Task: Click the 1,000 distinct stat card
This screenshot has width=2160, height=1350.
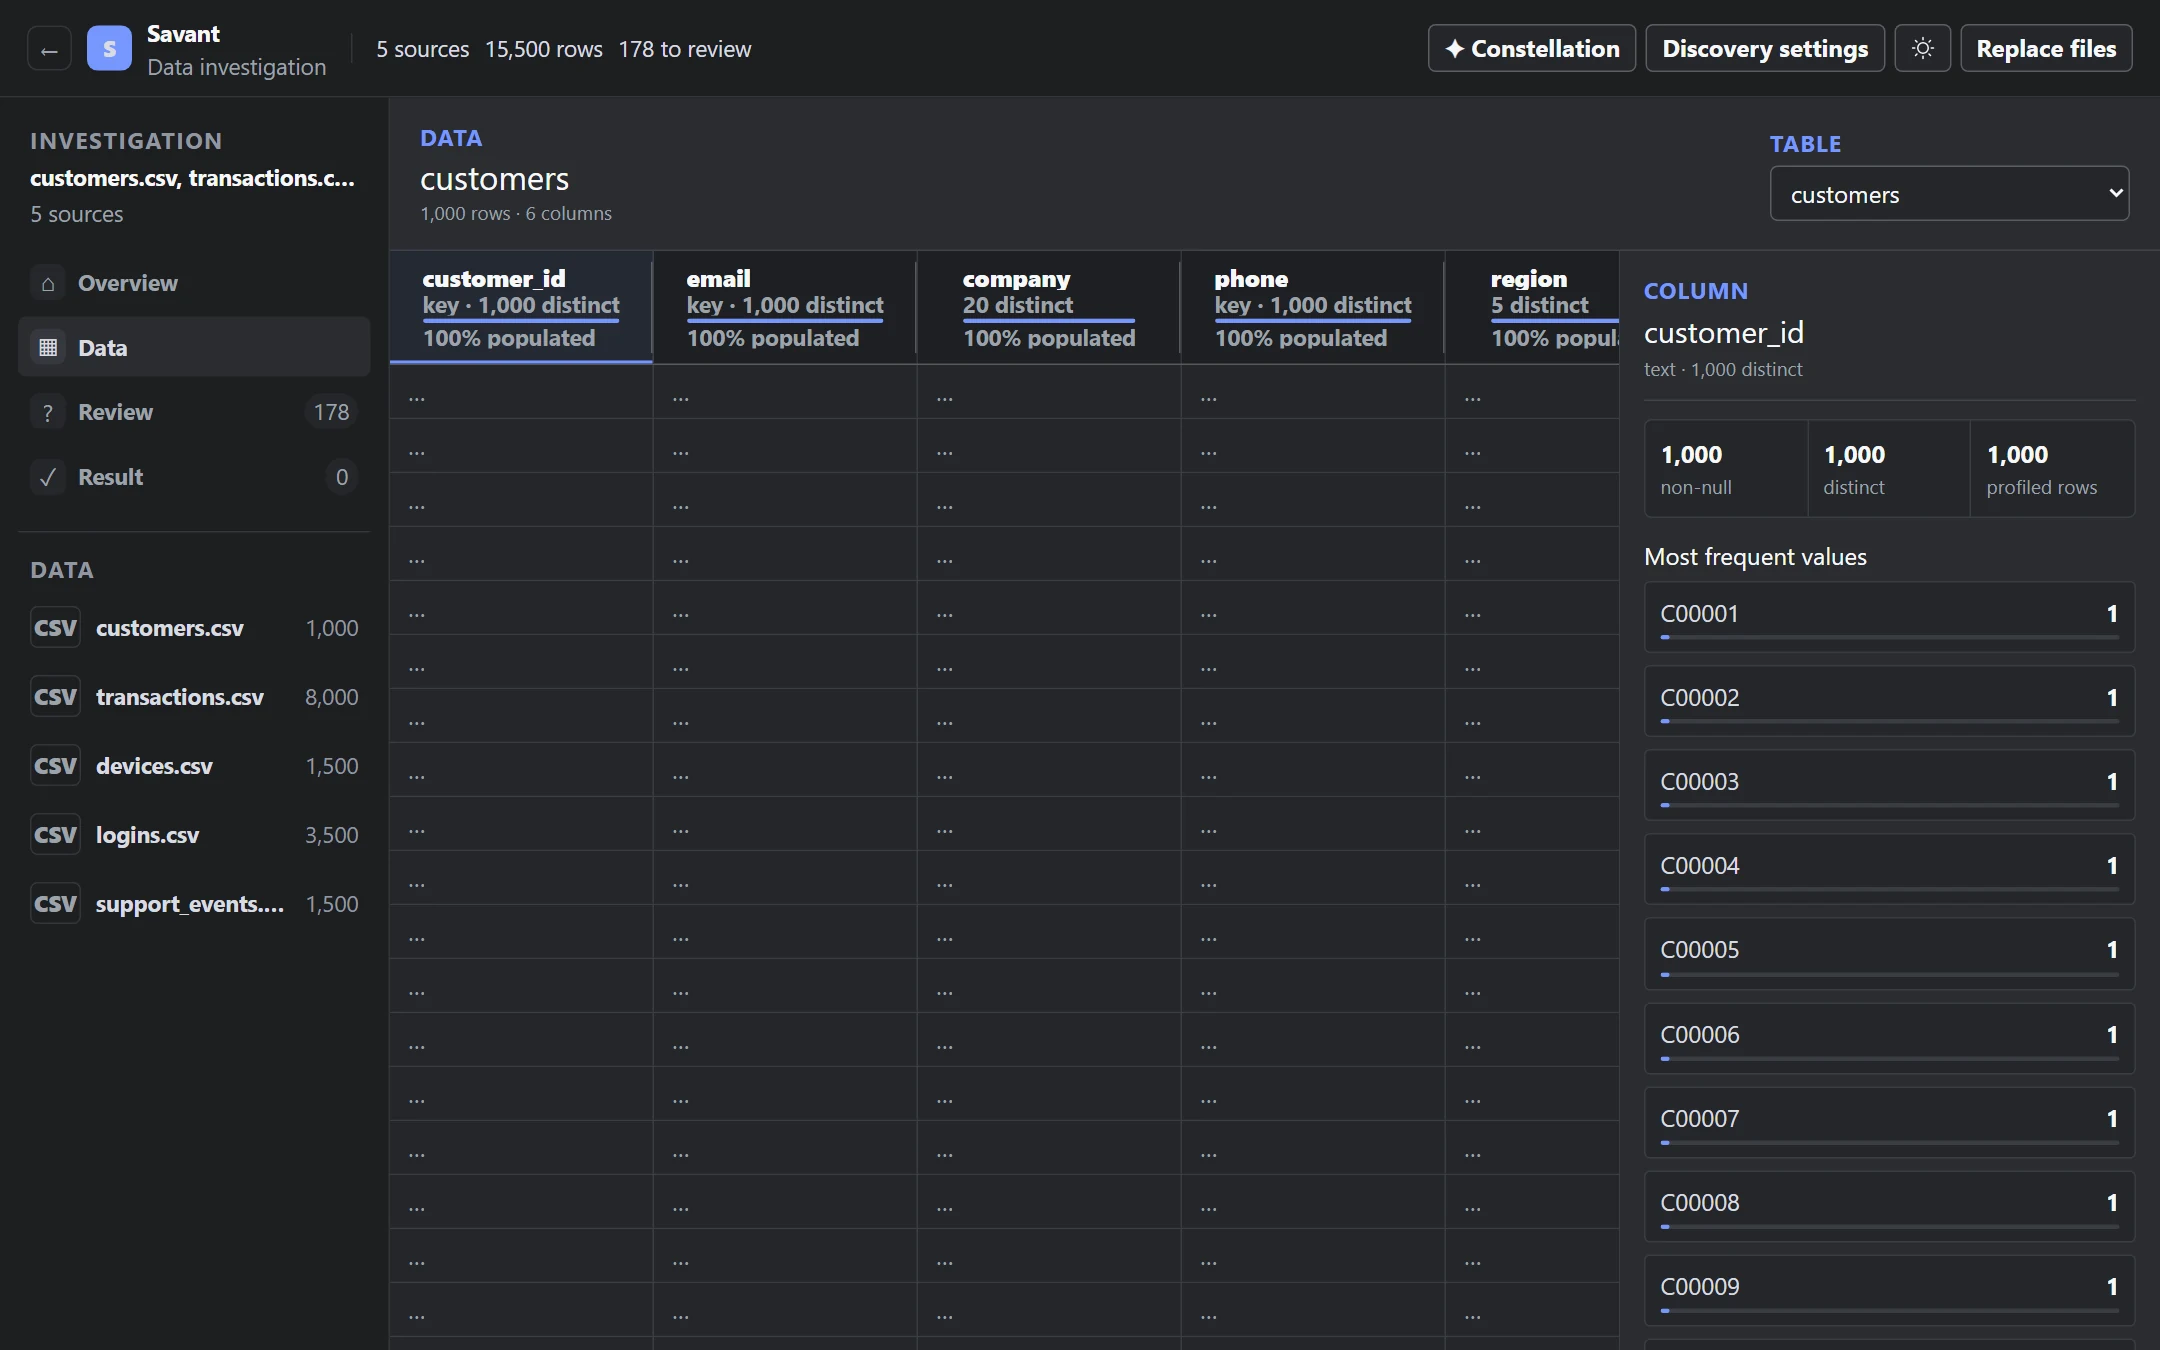Action: pyautogui.click(x=1889, y=469)
